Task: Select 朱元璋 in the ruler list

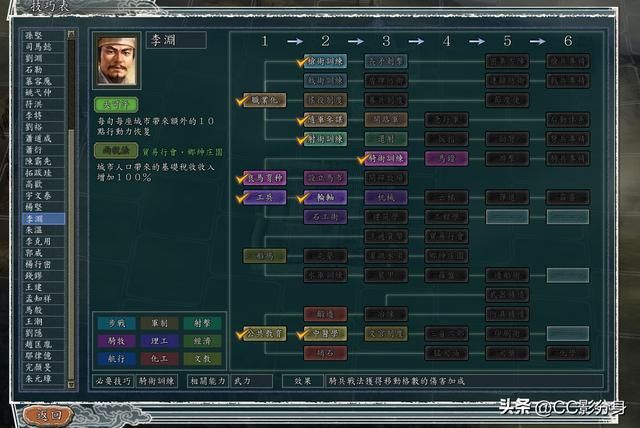Action: pos(43,379)
